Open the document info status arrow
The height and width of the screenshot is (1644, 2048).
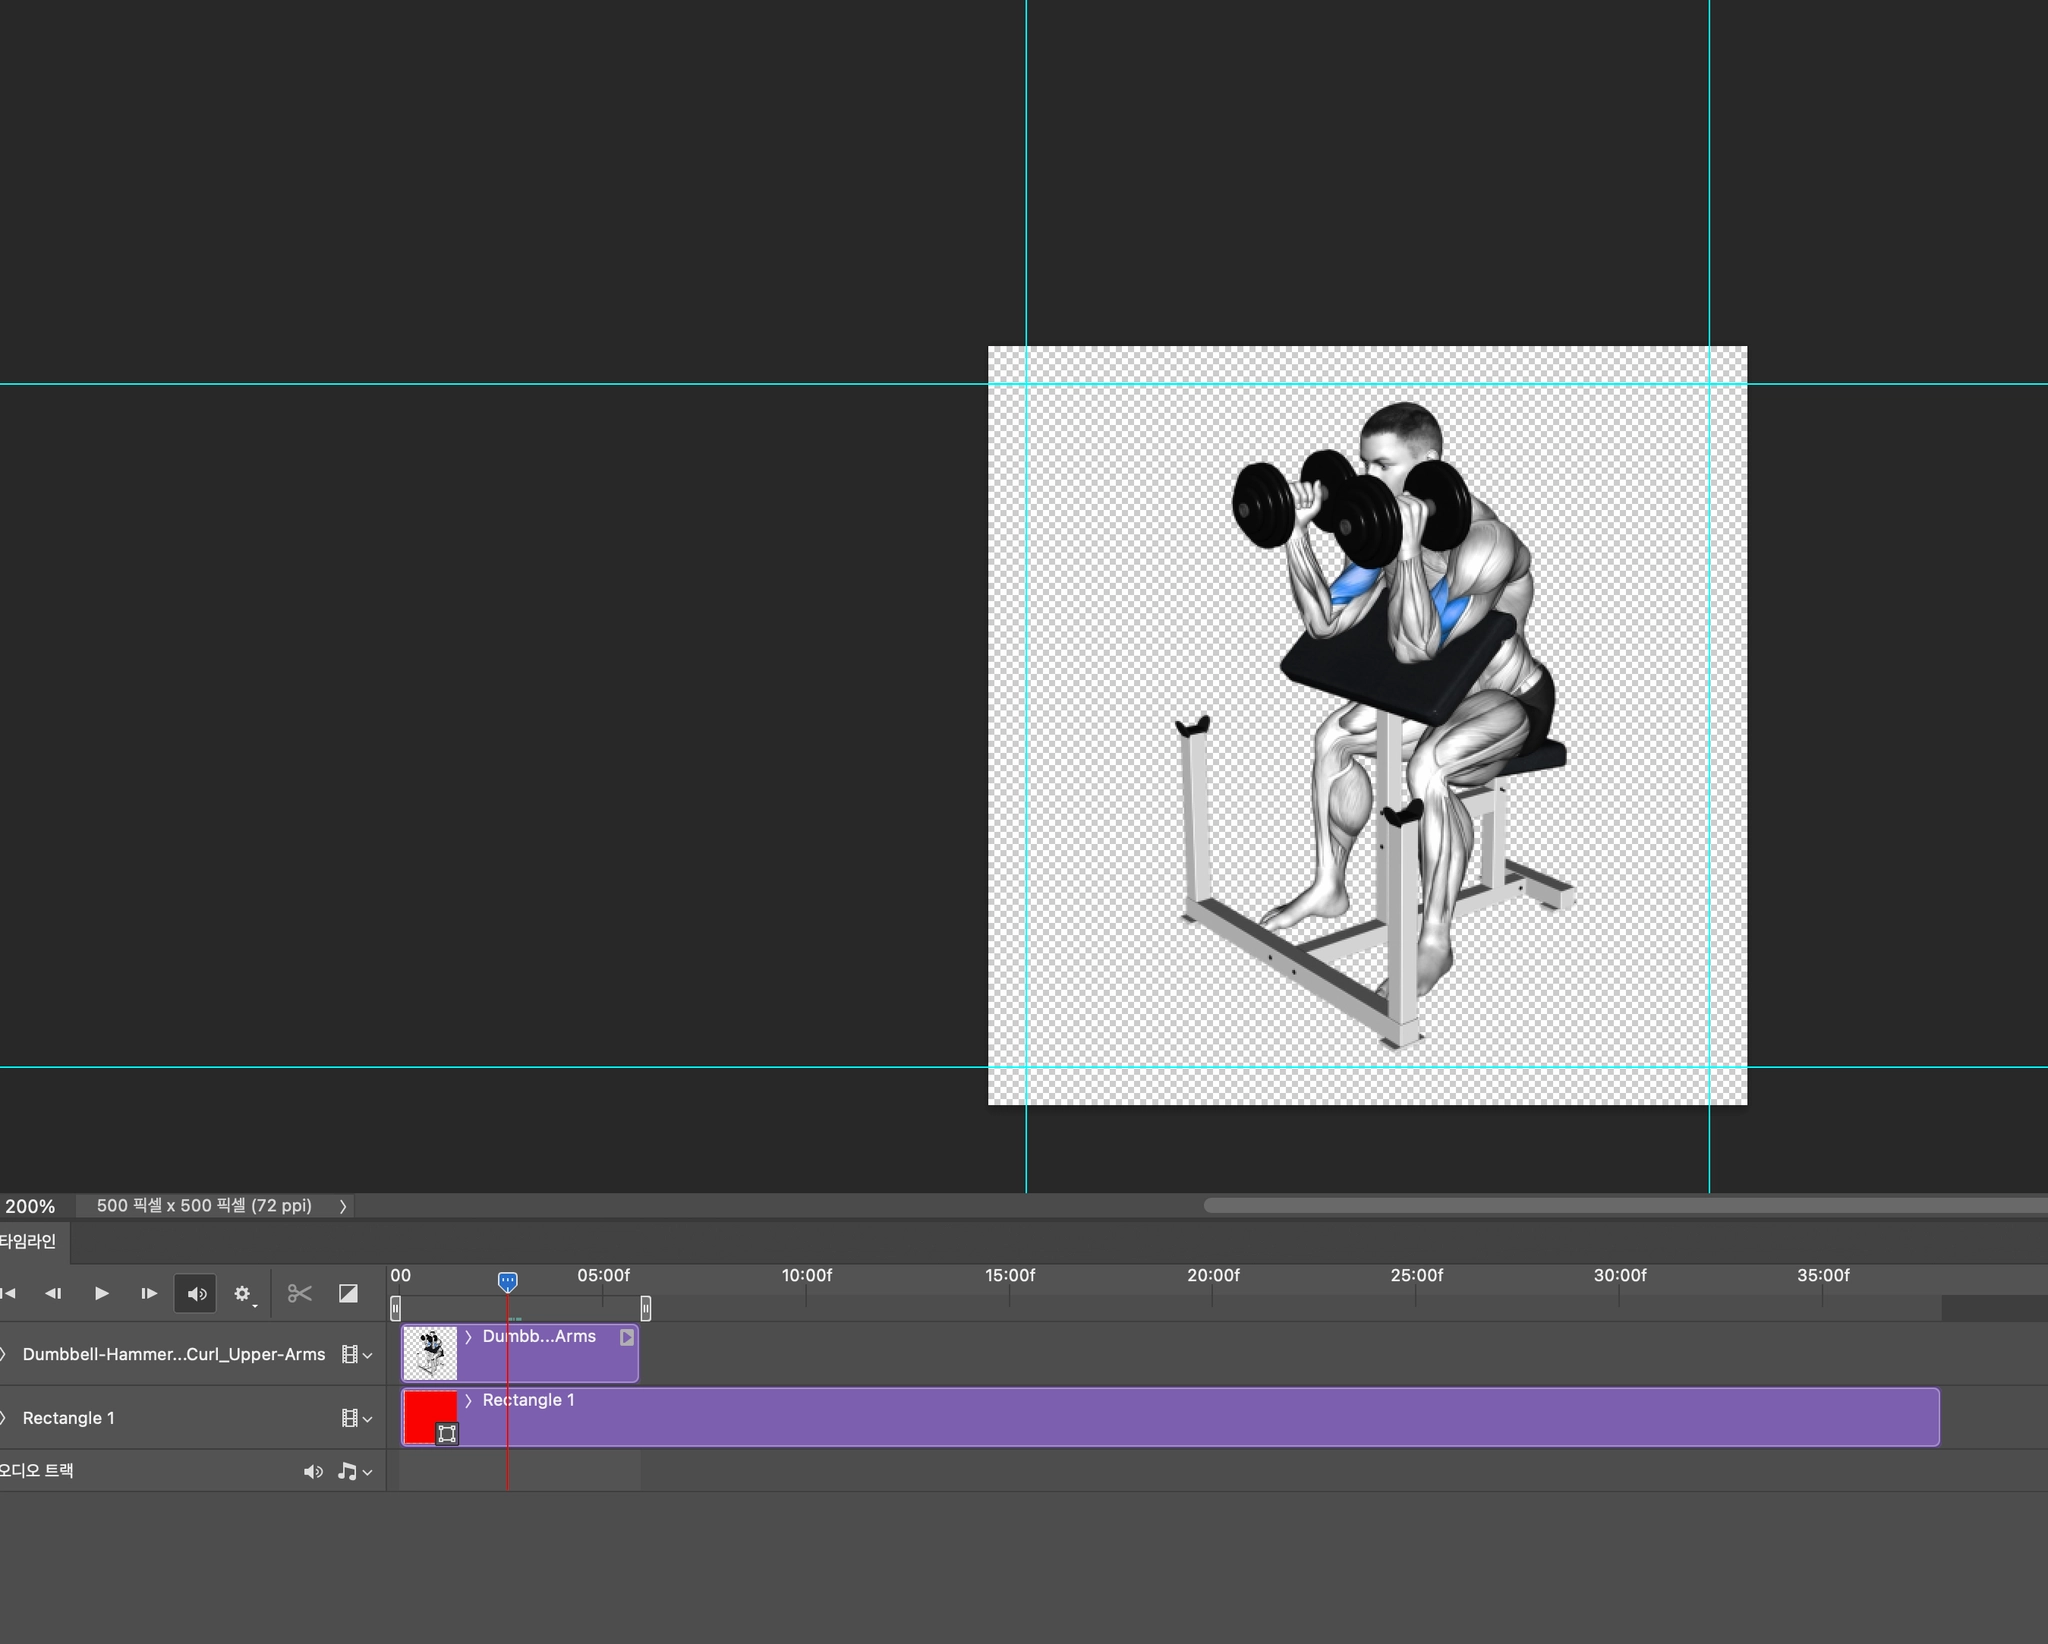click(x=343, y=1206)
